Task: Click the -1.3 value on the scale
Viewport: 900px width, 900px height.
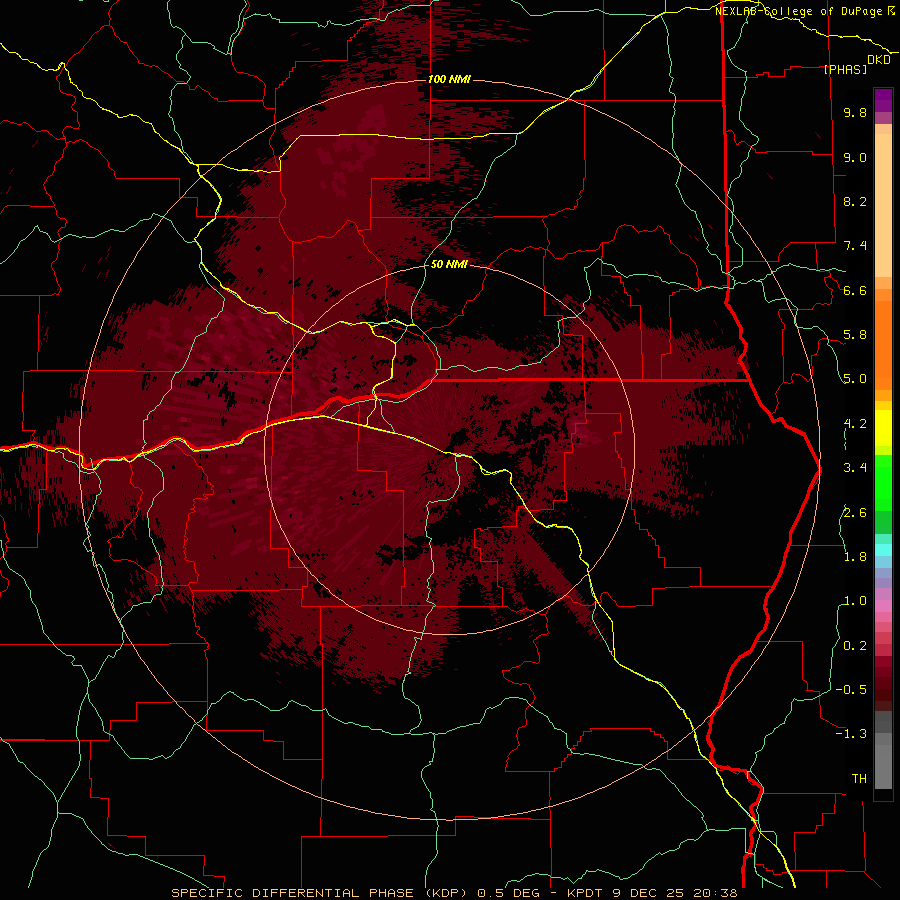Action: click(x=852, y=734)
